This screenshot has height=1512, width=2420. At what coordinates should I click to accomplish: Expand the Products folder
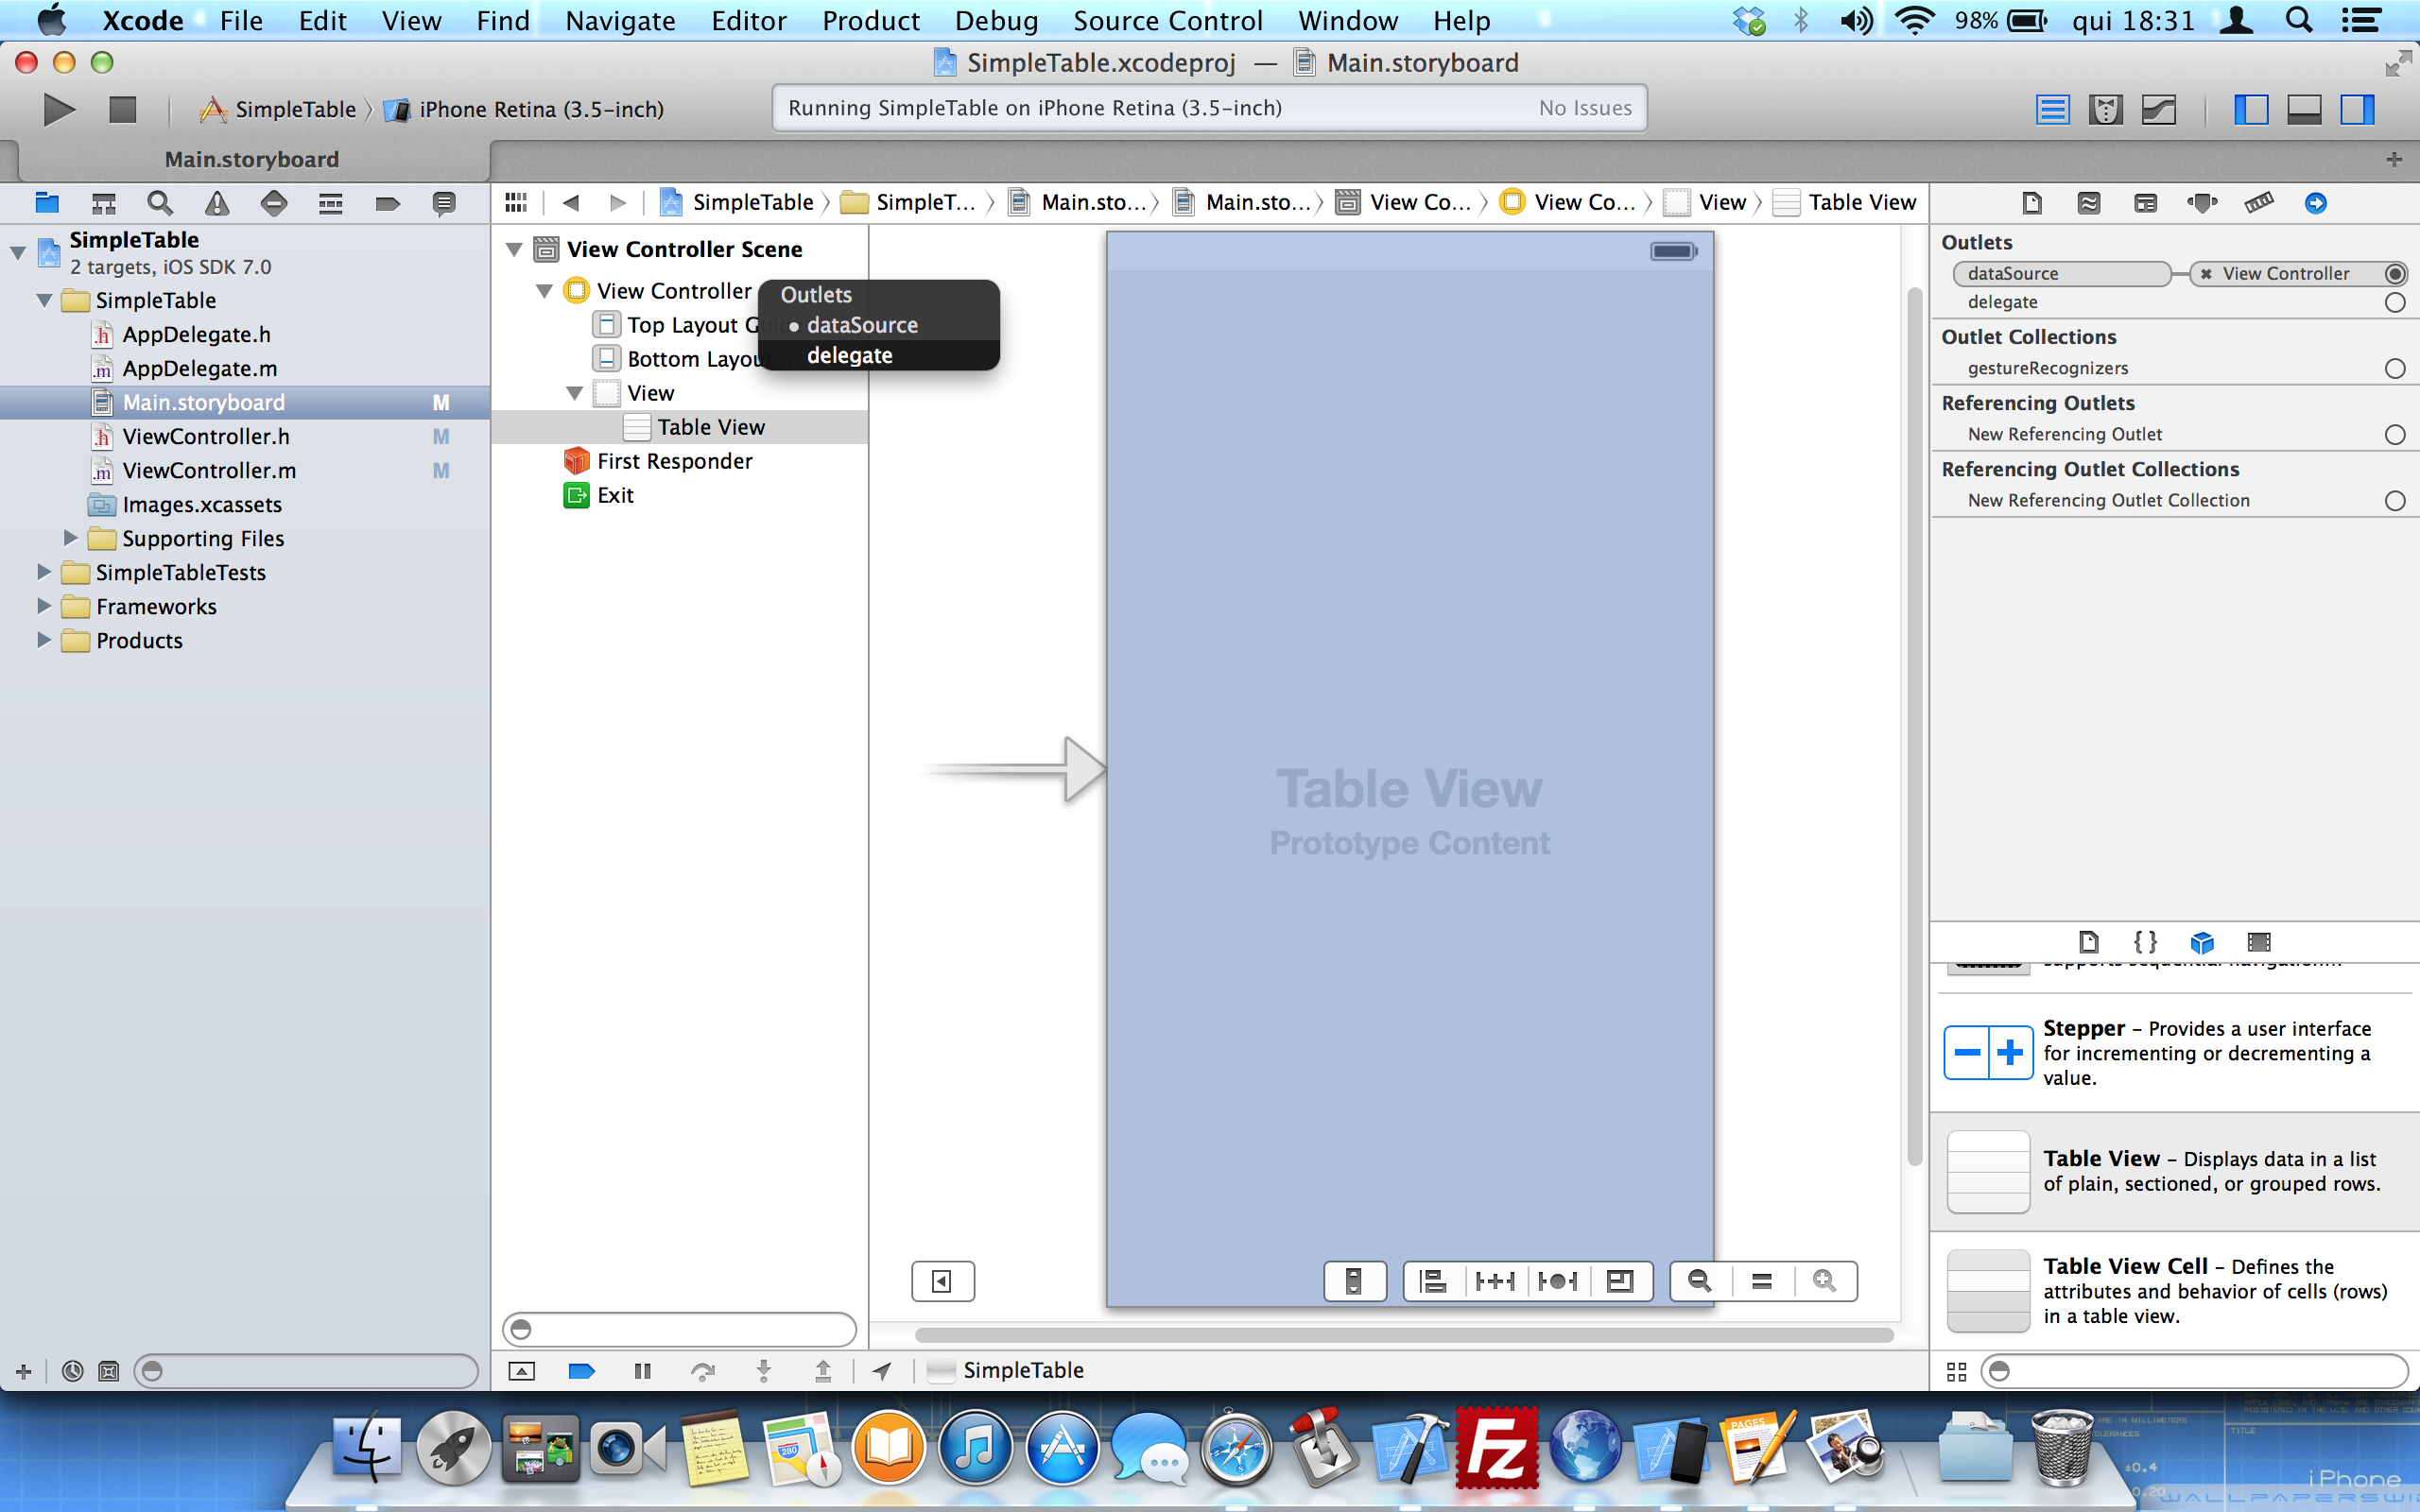click(44, 640)
